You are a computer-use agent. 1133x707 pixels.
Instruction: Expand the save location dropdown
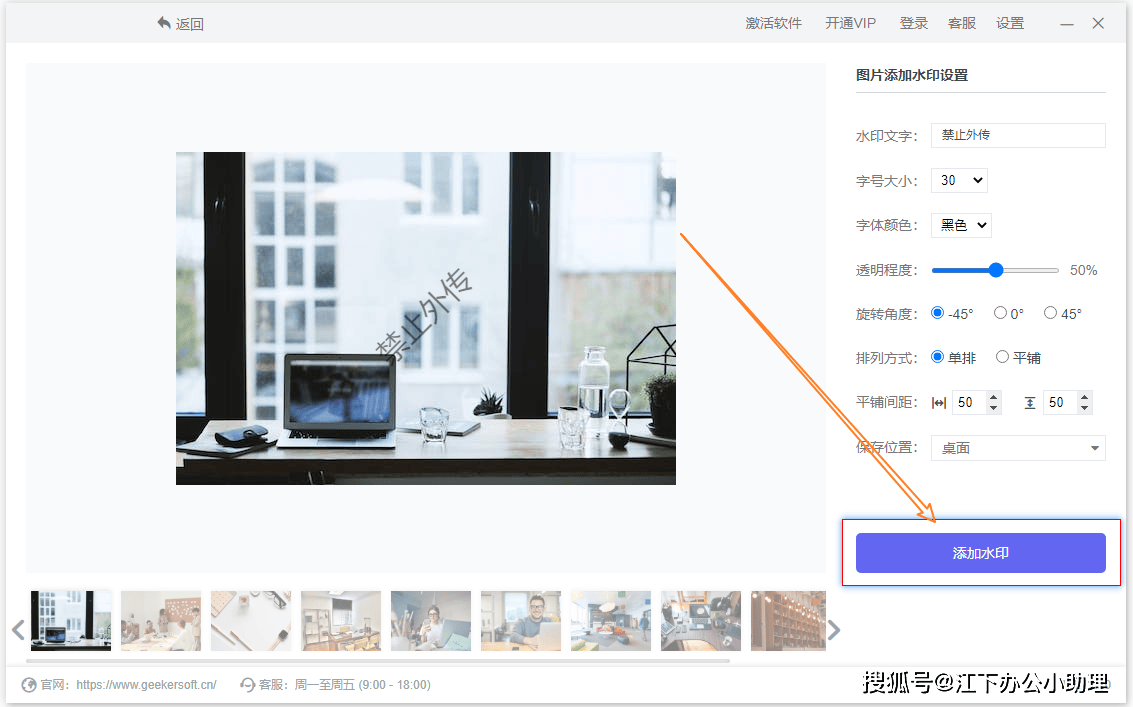(x=1018, y=448)
